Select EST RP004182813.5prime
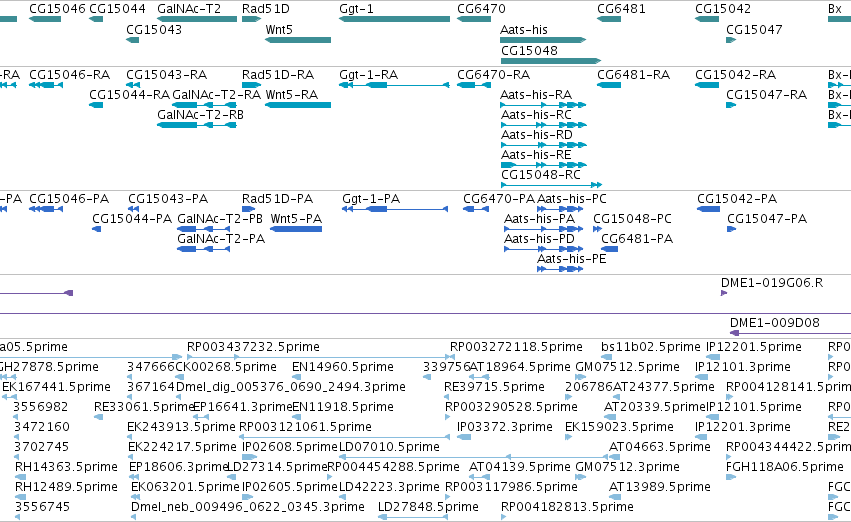The image size is (851, 522). click(567, 507)
